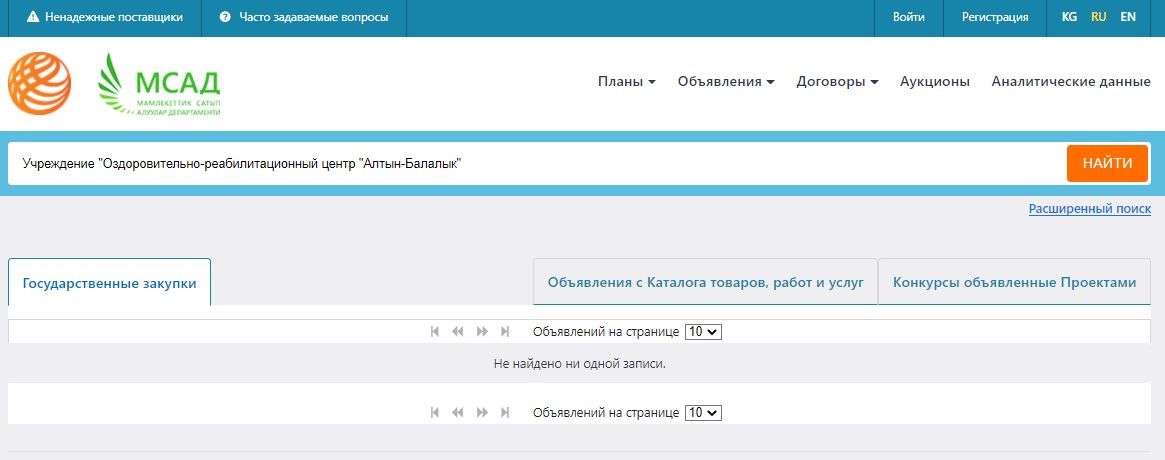Click the green МСАД department logo
Screen dimensions: 1165x460
159,84
